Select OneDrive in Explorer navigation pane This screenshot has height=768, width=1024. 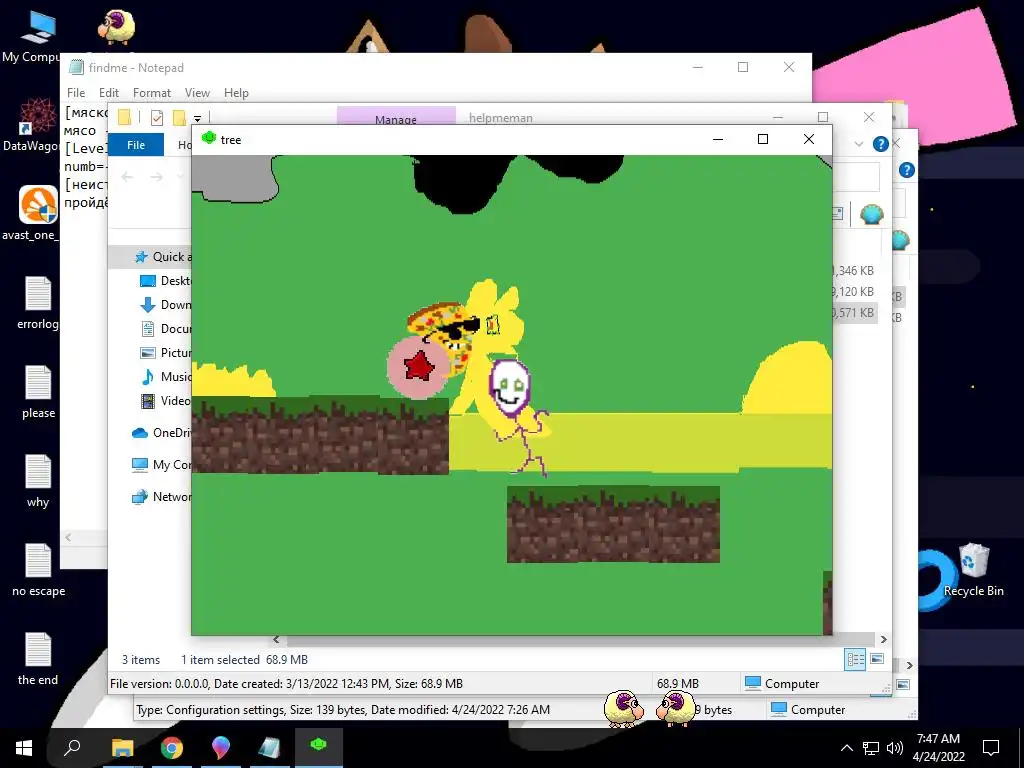[x=161, y=432]
